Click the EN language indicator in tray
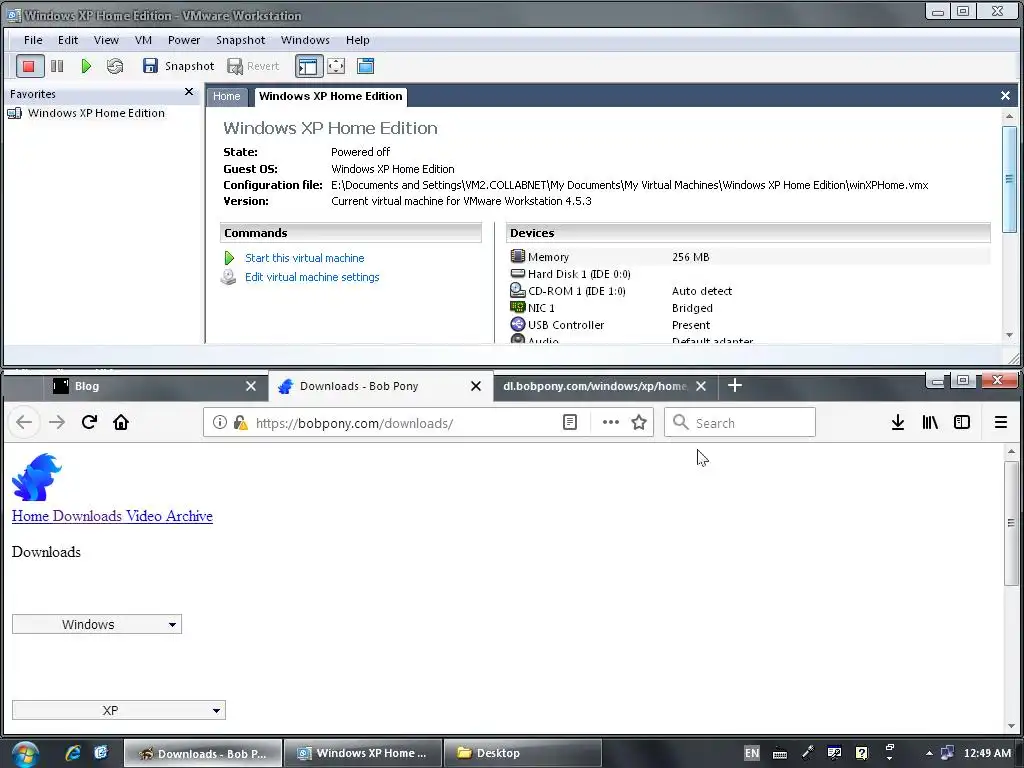Image resolution: width=1024 pixels, height=768 pixels. tap(752, 753)
